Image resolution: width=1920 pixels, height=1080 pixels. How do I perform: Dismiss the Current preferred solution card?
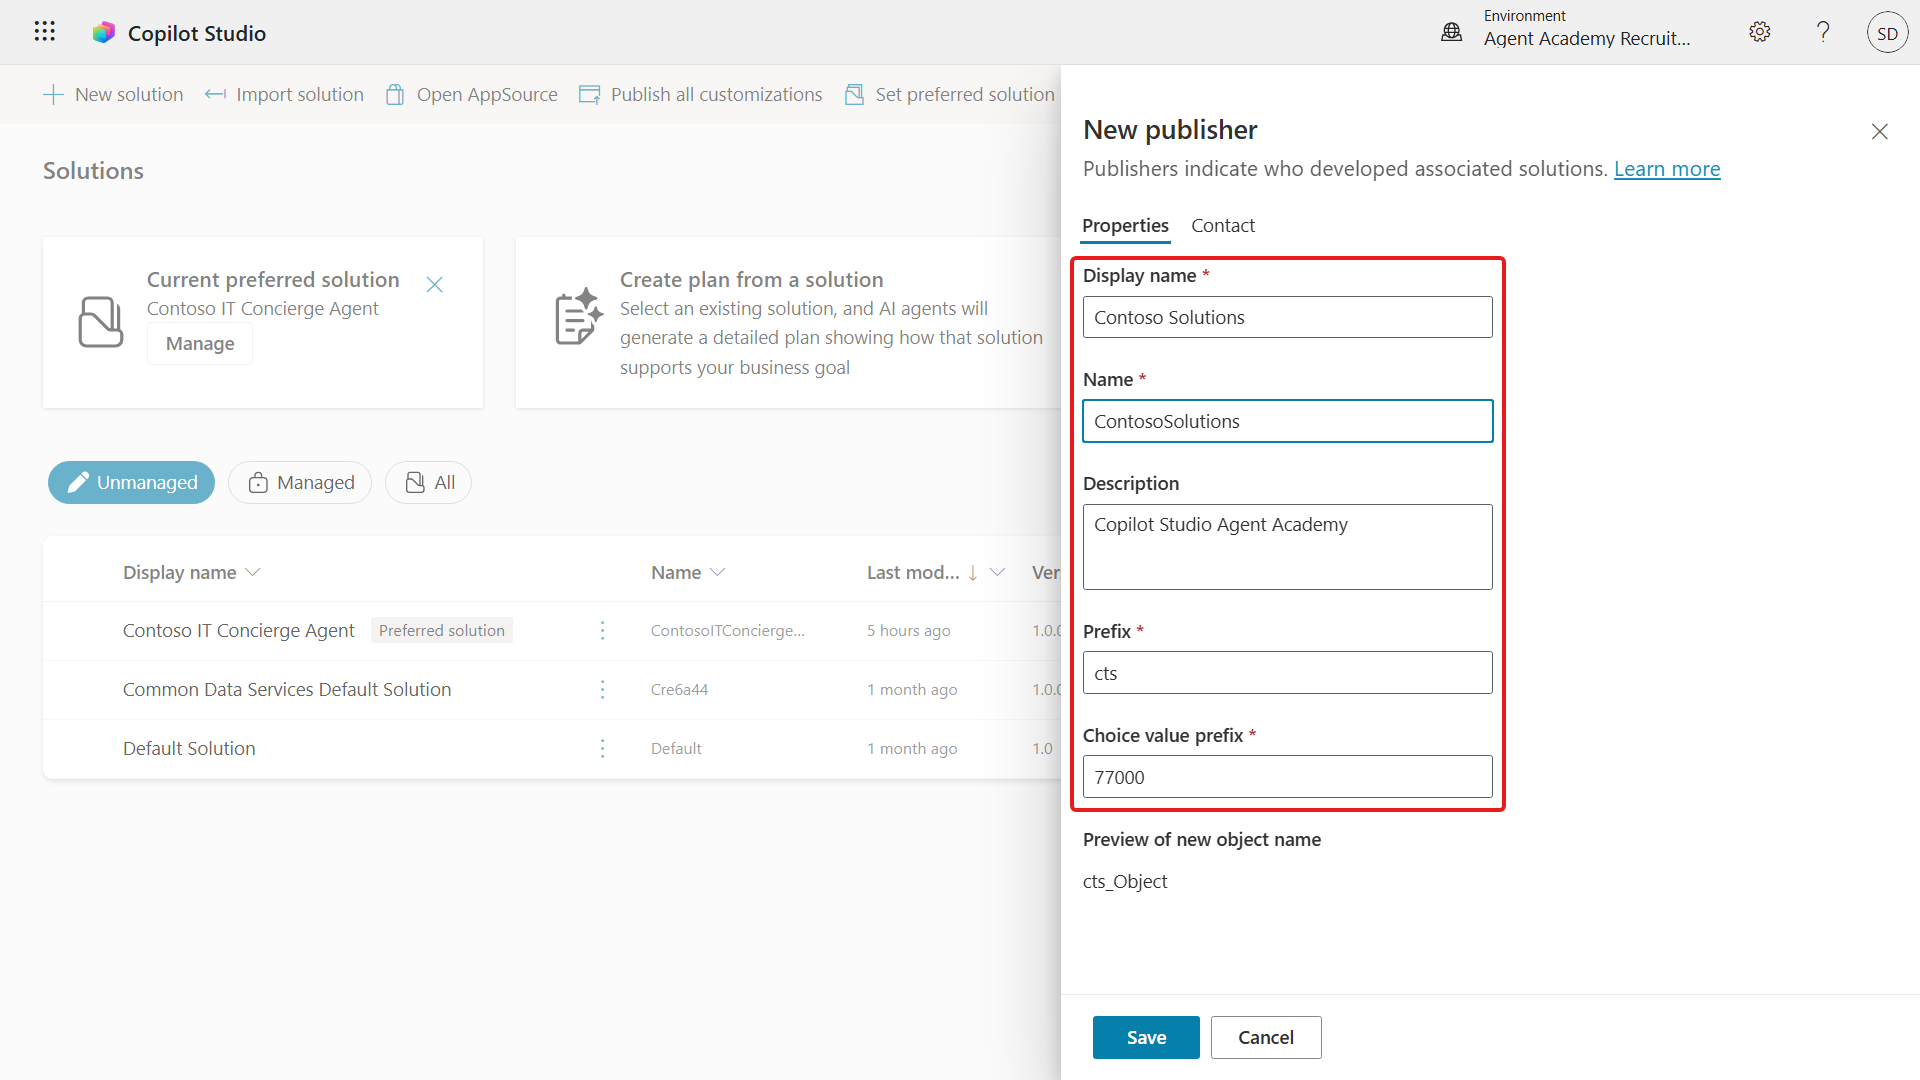434,285
